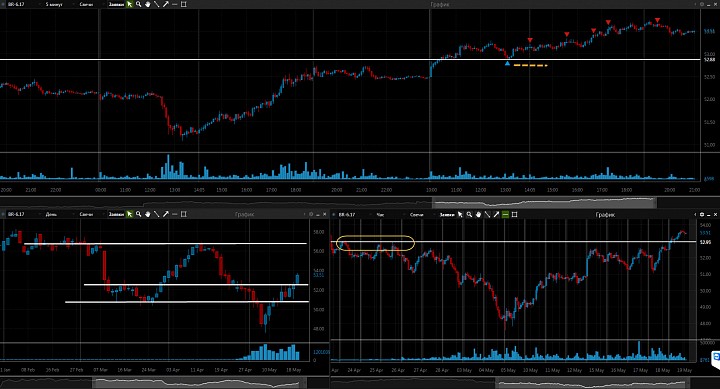Activate the zoom magnifier in daily chart toolbar
The width and height of the screenshot is (720, 389).
tap(139, 214)
